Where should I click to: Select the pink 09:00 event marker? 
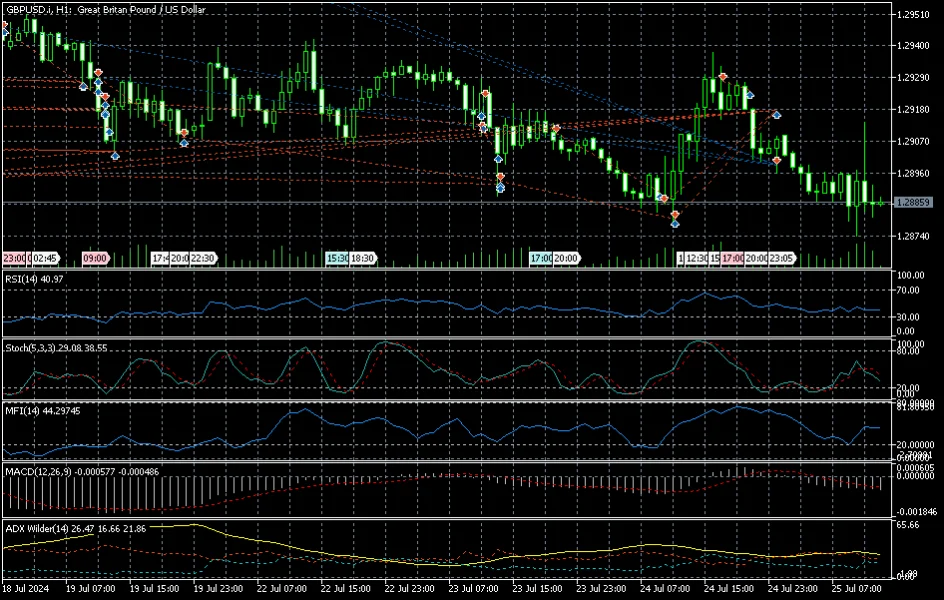coord(95,258)
